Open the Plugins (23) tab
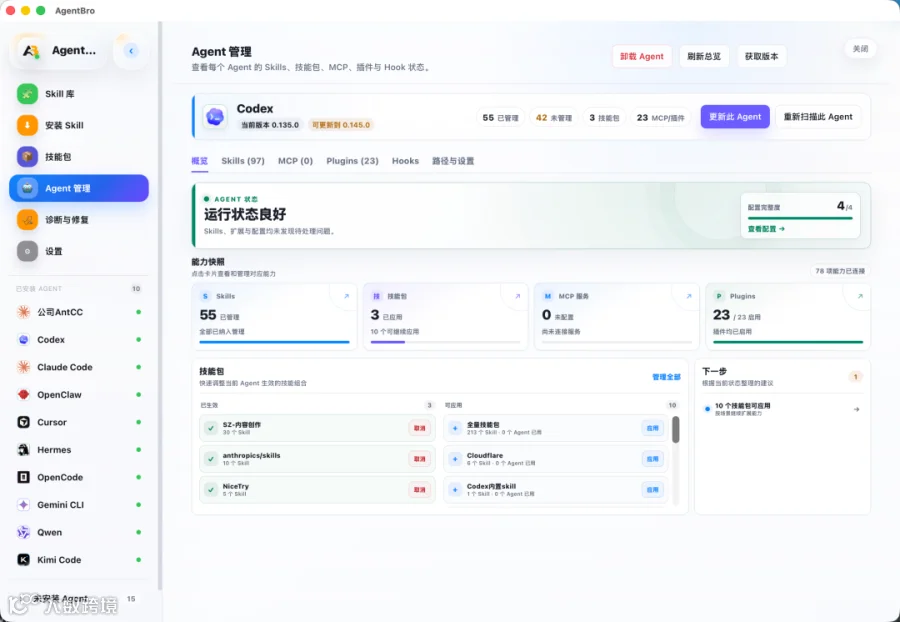This screenshot has height=622, width=900. click(x=352, y=161)
